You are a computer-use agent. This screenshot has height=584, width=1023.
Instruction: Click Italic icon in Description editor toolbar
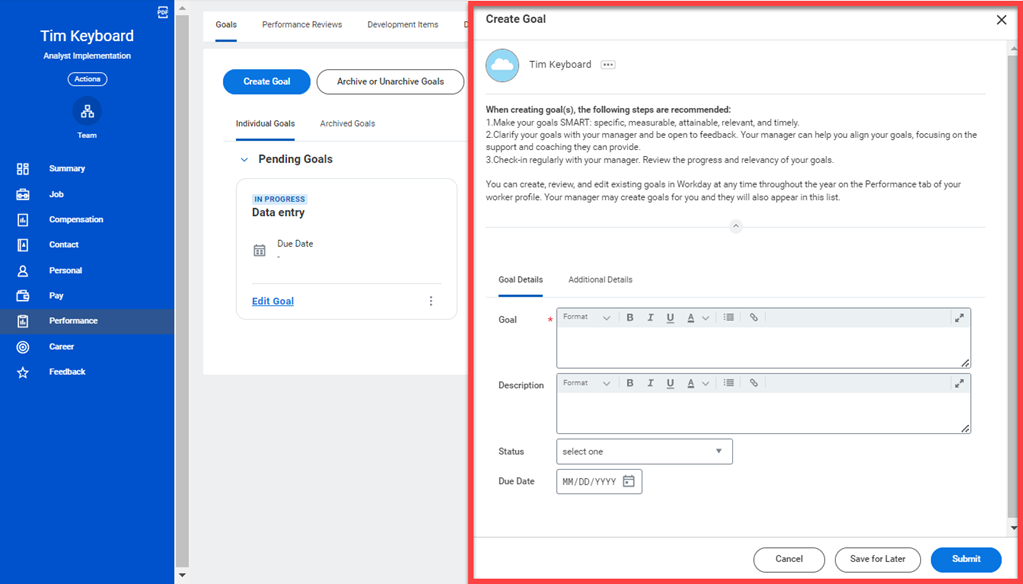(650, 383)
